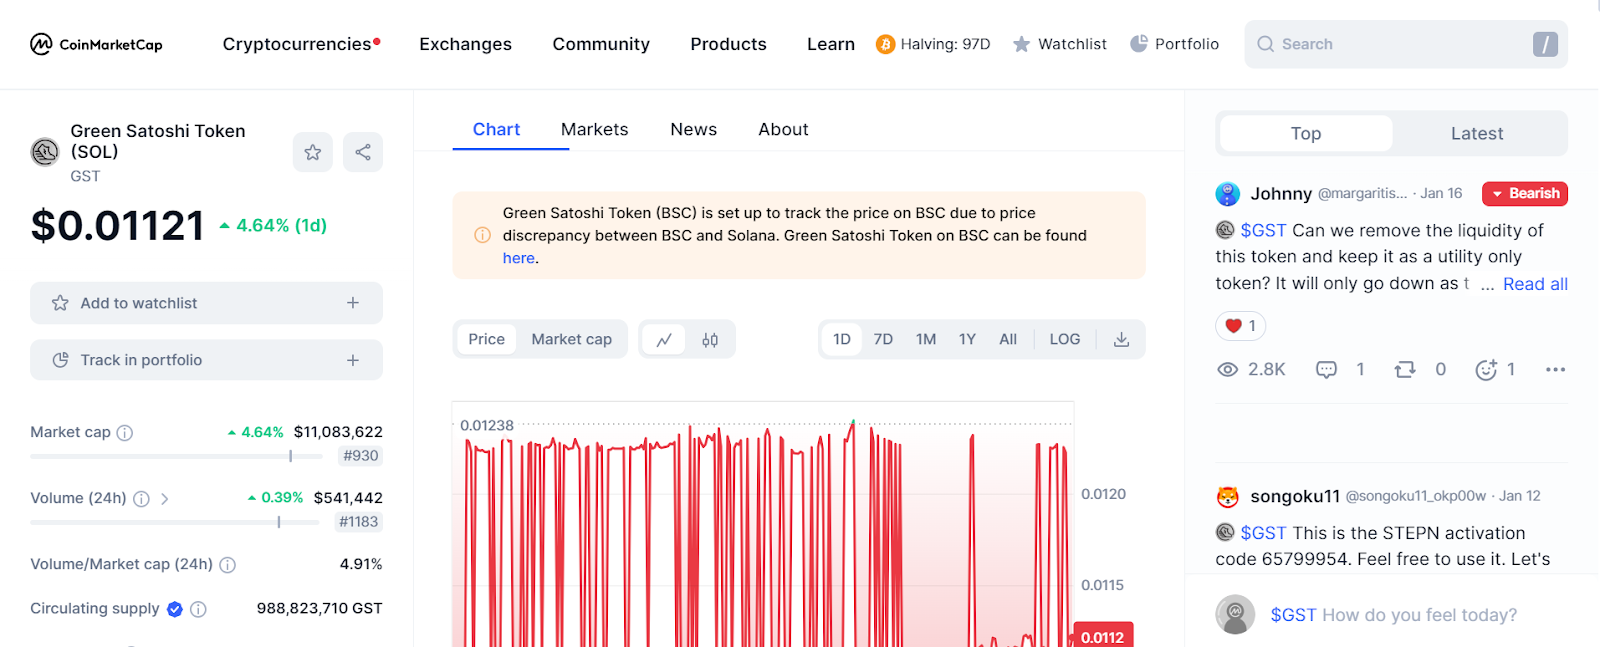Click plus on Track in portfolio
The width and height of the screenshot is (1600, 647).
pyautogui.click(x=353, y=360)
